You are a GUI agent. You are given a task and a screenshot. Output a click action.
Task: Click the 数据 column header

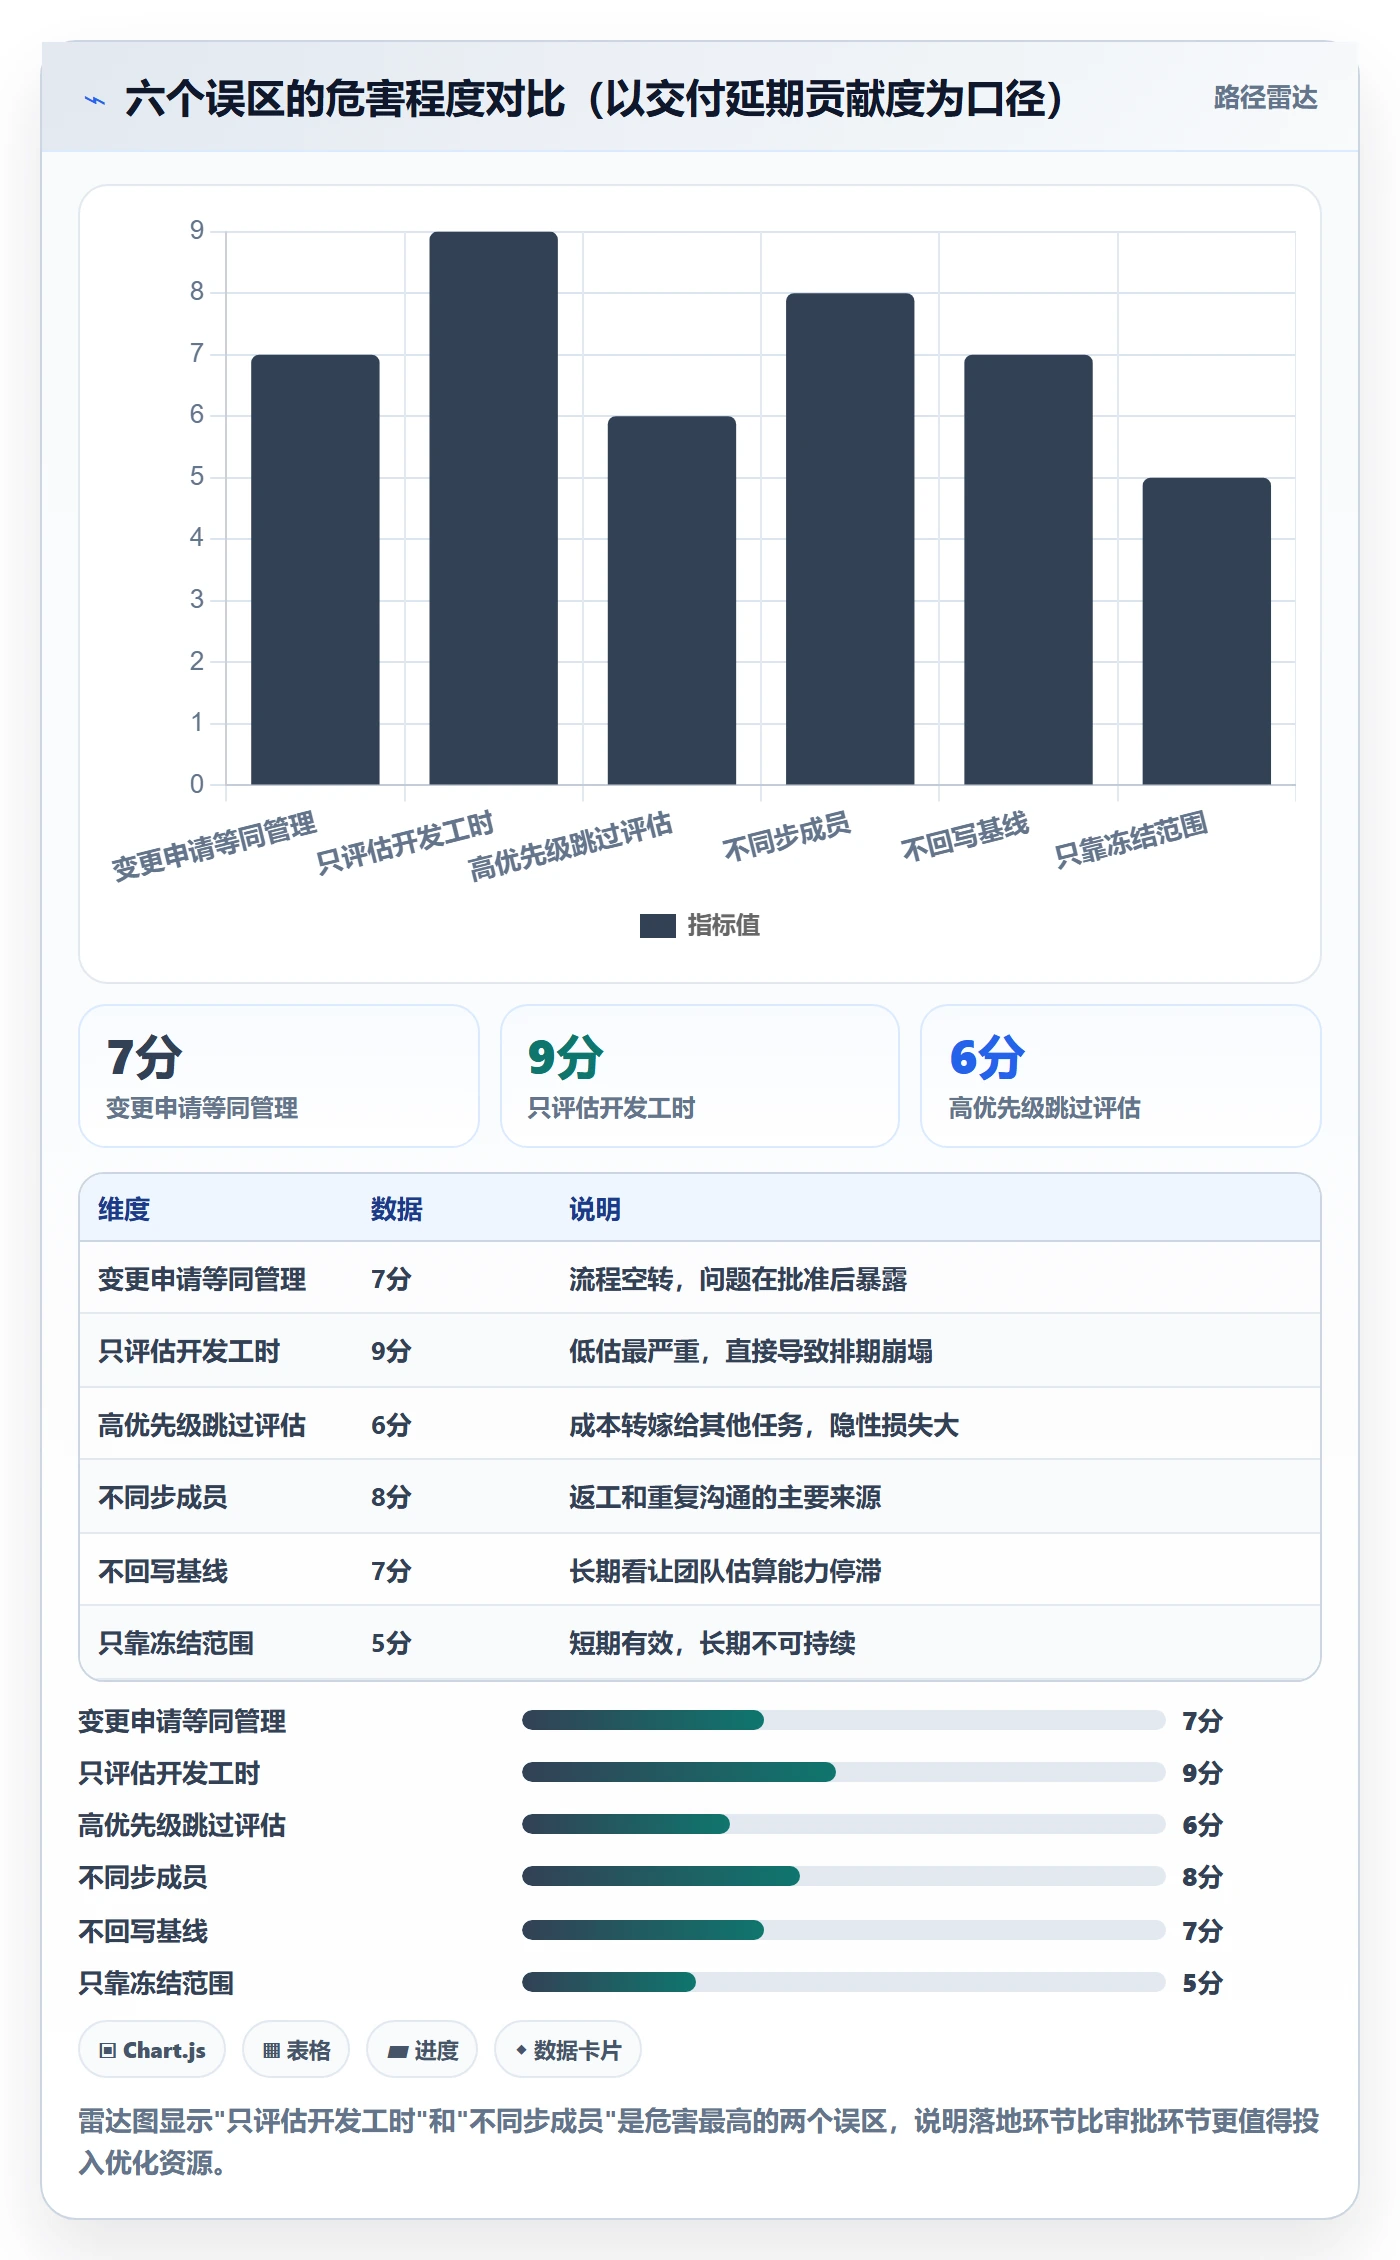pyautogui.click(x=397, y=1209)
